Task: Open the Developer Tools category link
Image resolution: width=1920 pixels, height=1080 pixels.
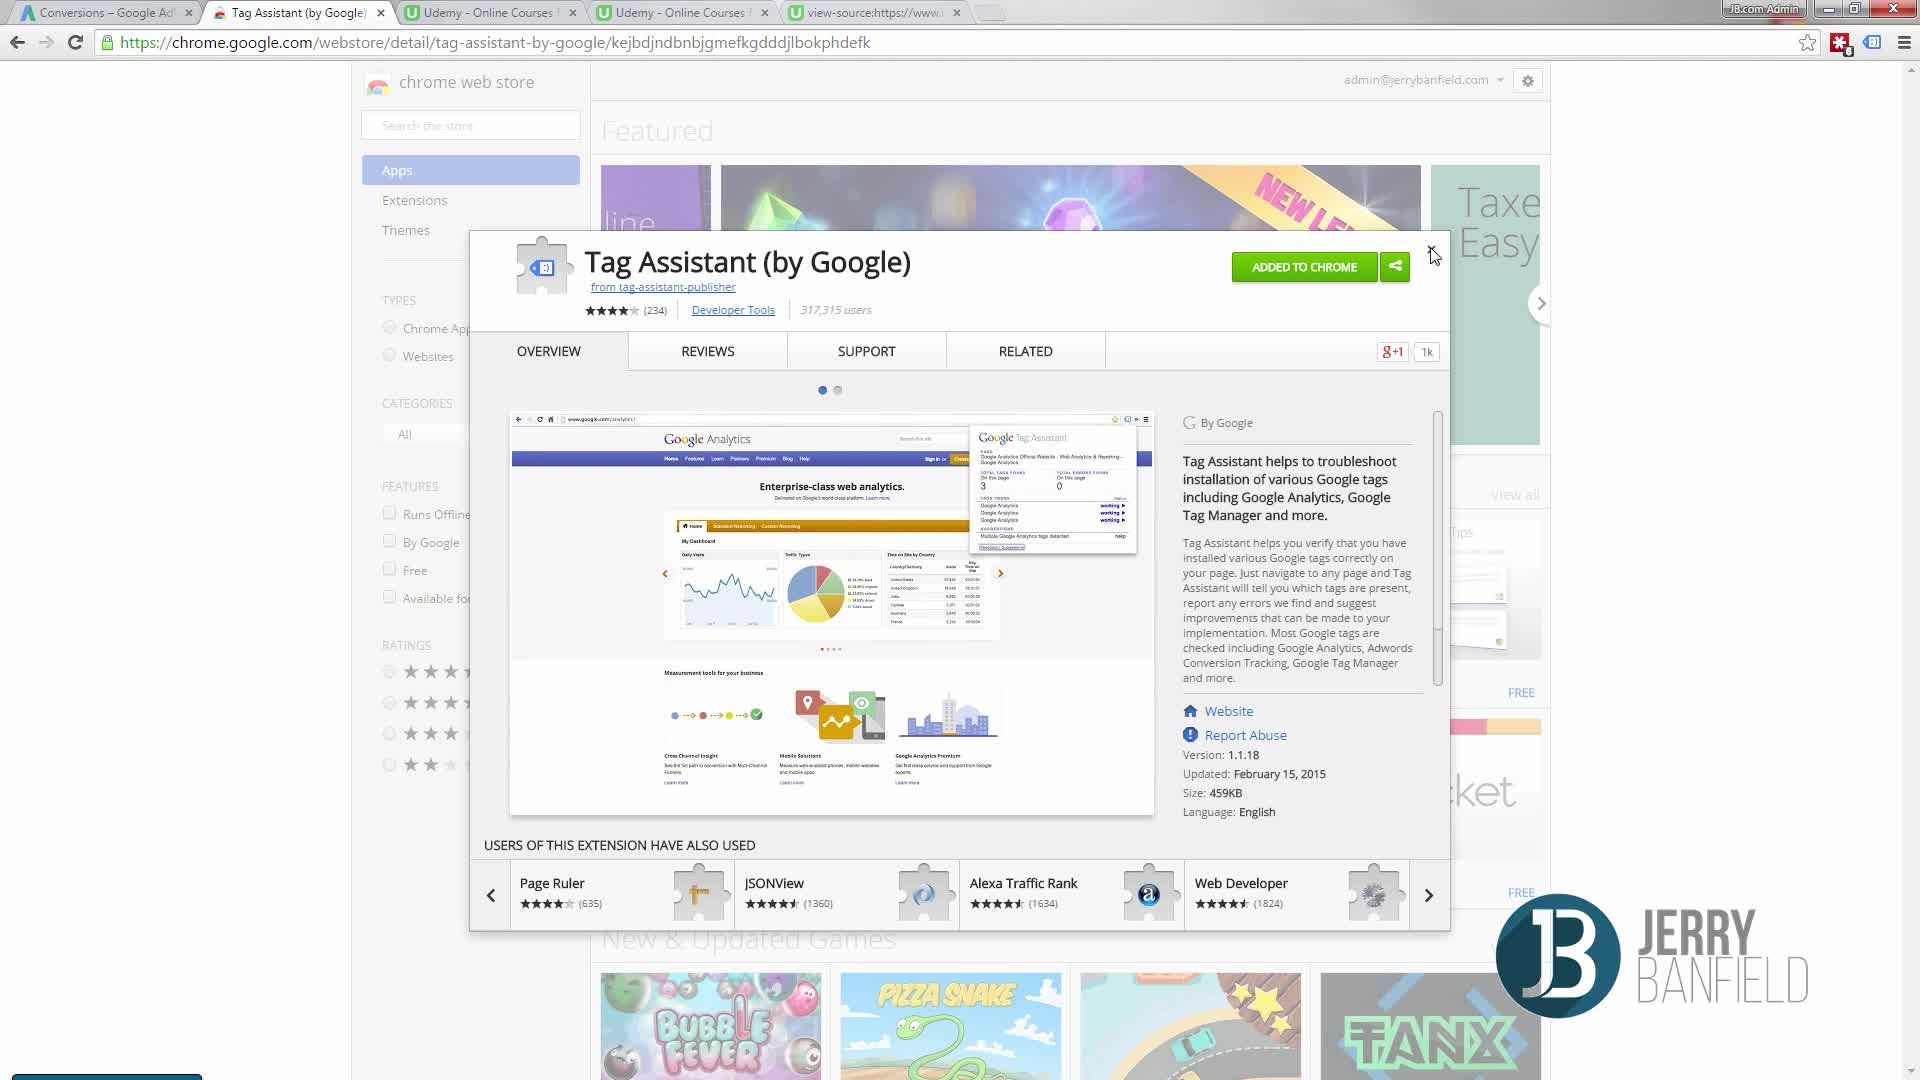Action: 733,310
